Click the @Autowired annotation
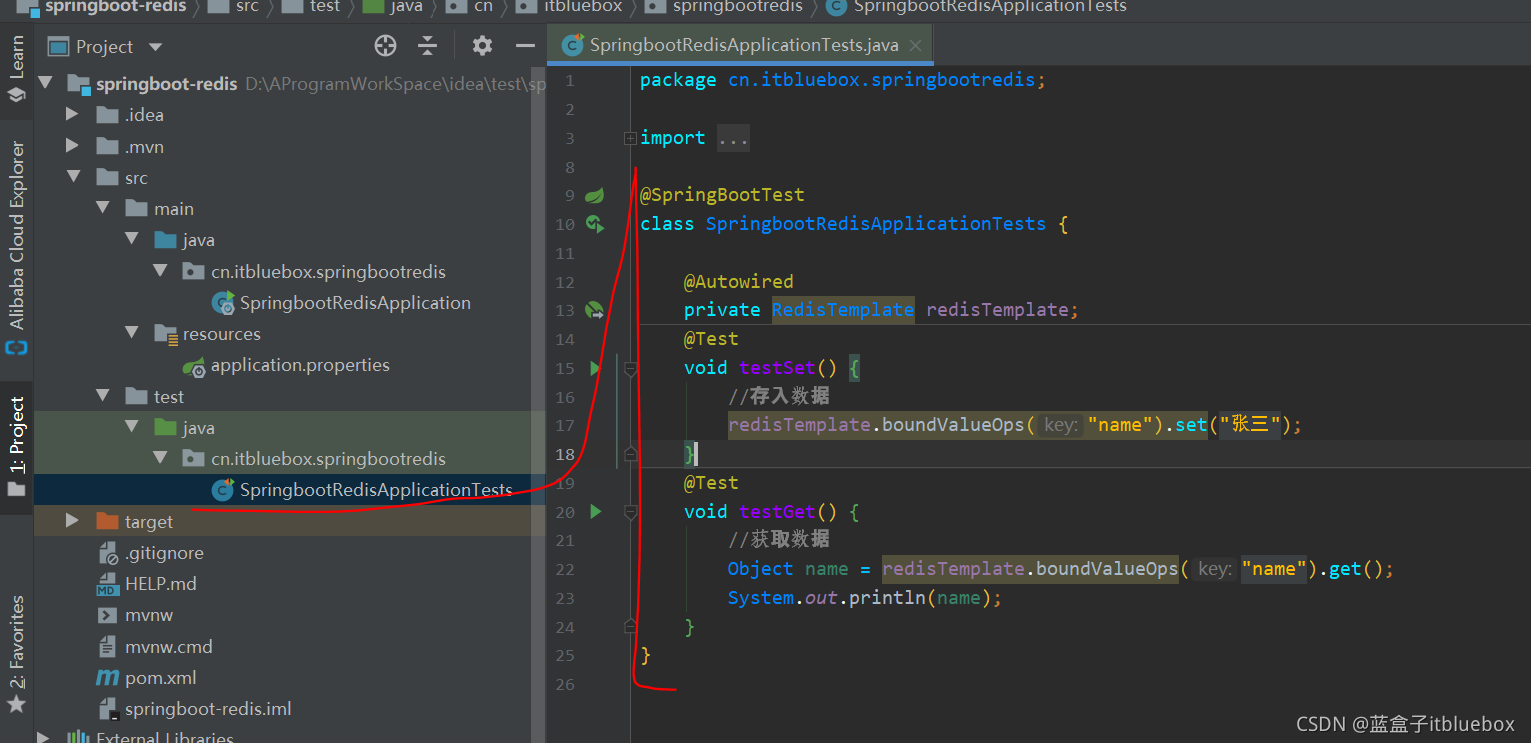1531x743 pixels. click(x=738, y=282)
